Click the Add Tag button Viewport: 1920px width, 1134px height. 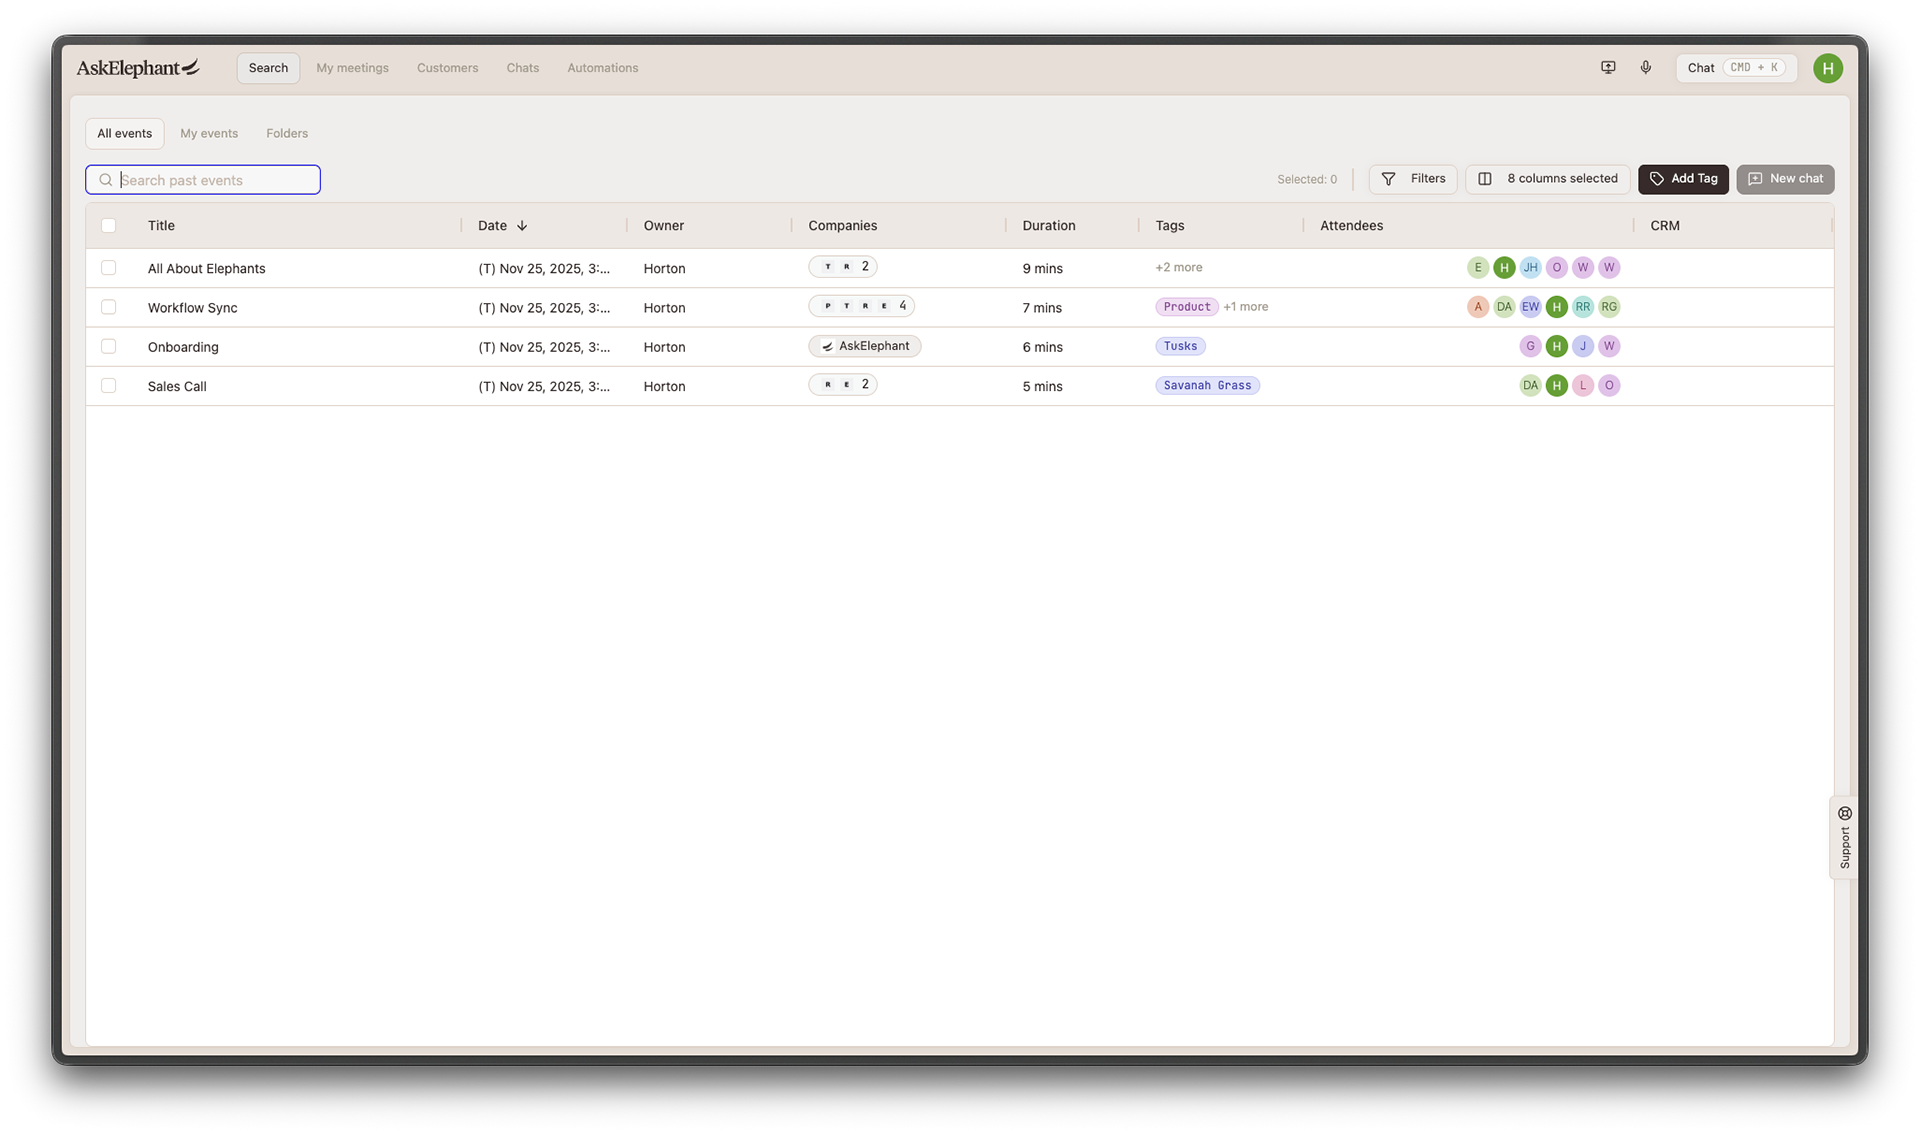1683,179
